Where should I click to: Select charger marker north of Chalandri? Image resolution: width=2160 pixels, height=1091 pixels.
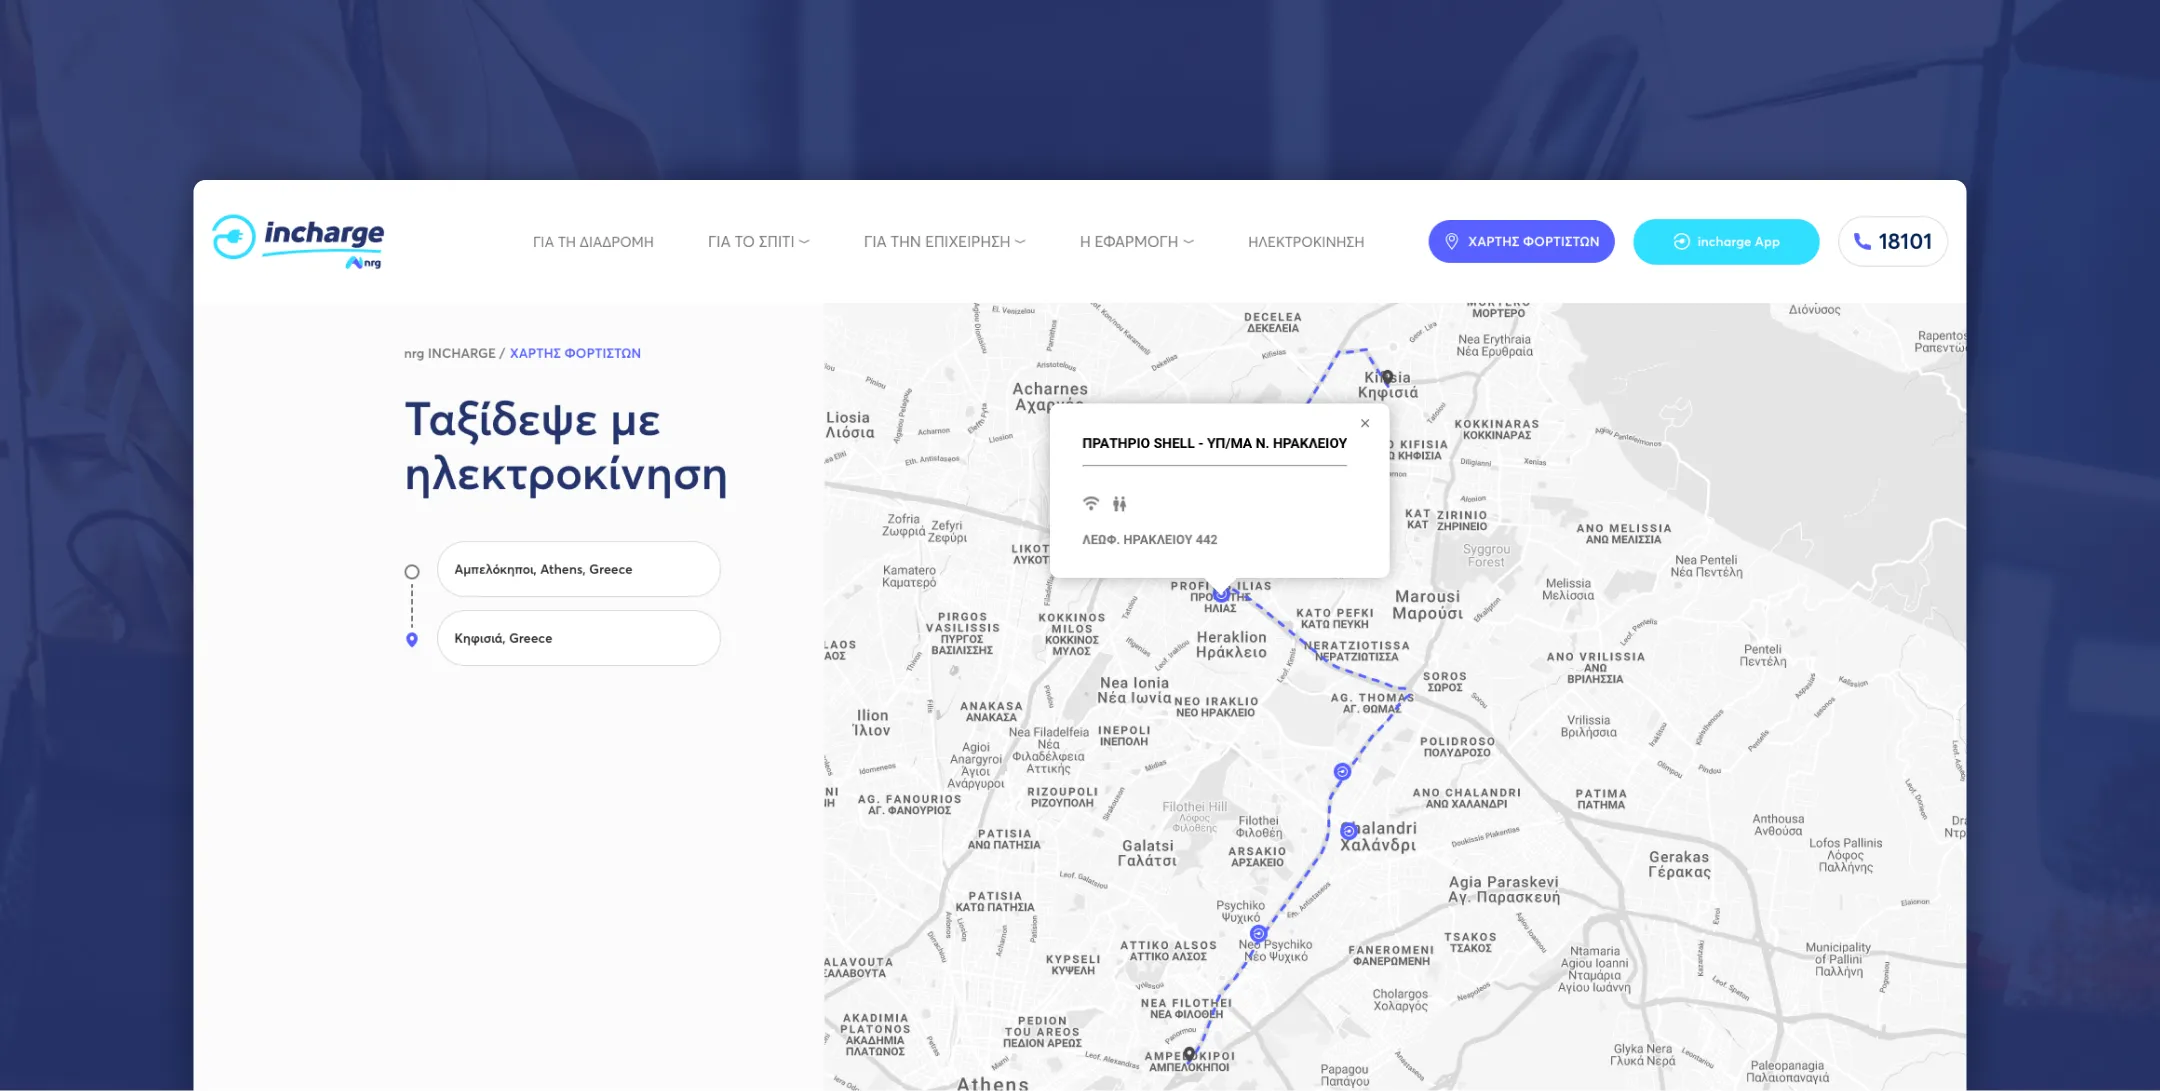click(x=1342, y=771)
